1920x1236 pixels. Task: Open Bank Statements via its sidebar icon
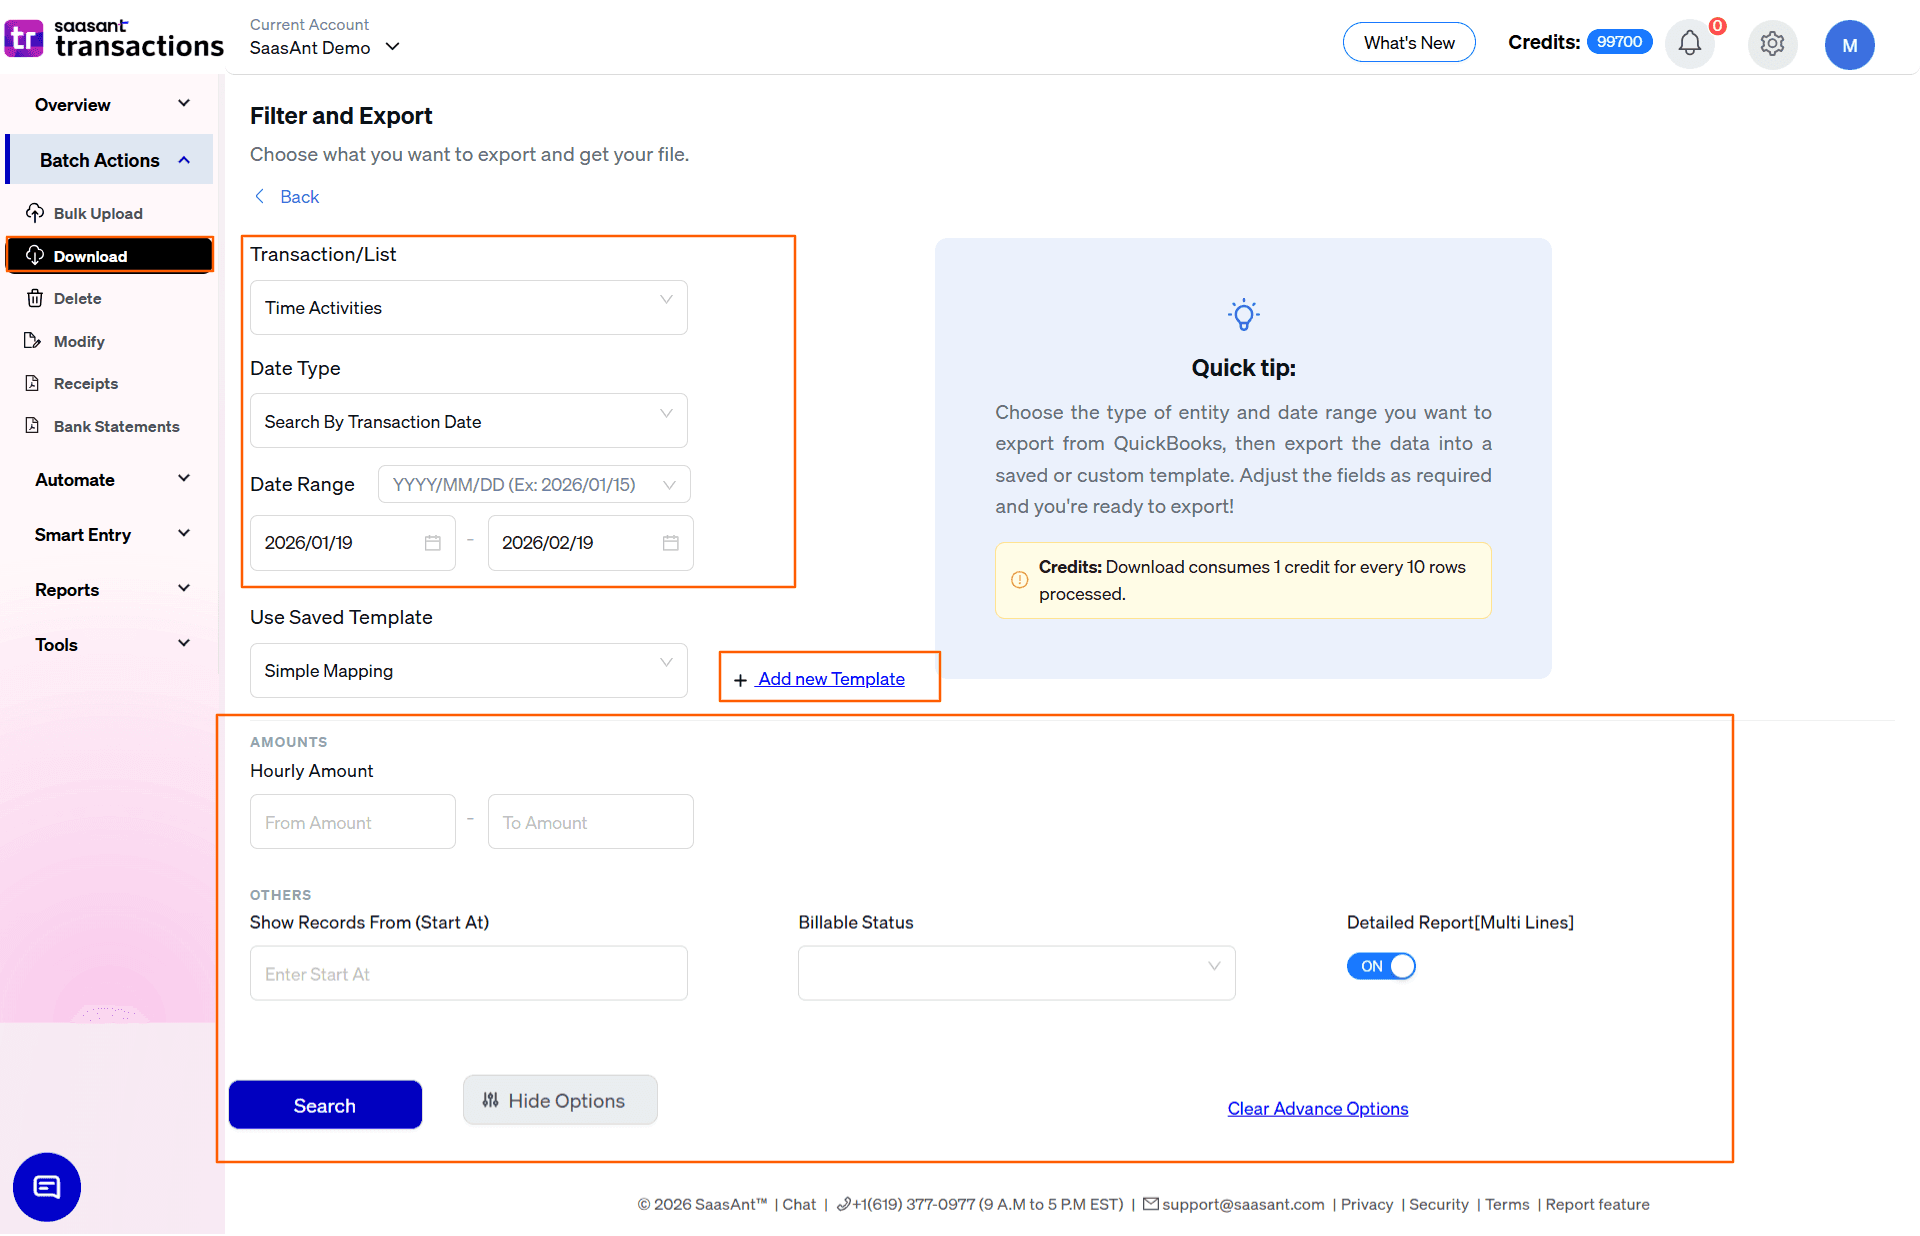coord(35,426)
